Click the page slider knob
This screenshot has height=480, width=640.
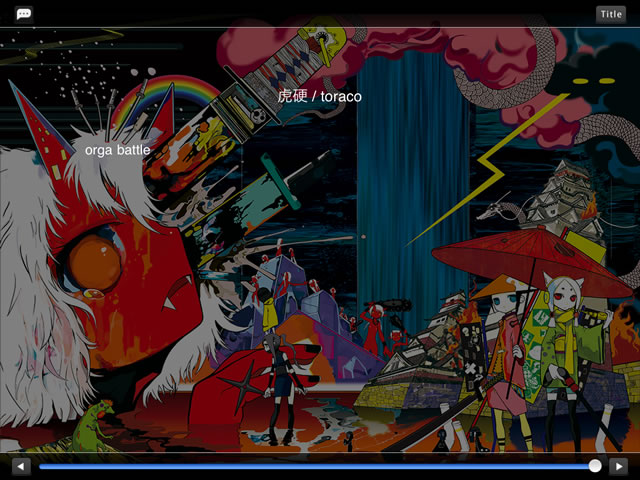[595, 466]
